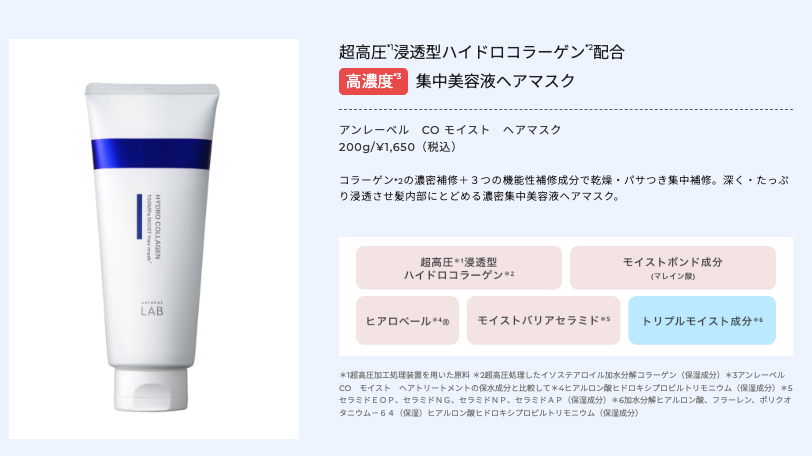Viewport: 812px width, 456px height.
Task: Select the 超高圧浸透型ハイドロコラーゲン ingredient box
Action: click(x=459, y=268)
